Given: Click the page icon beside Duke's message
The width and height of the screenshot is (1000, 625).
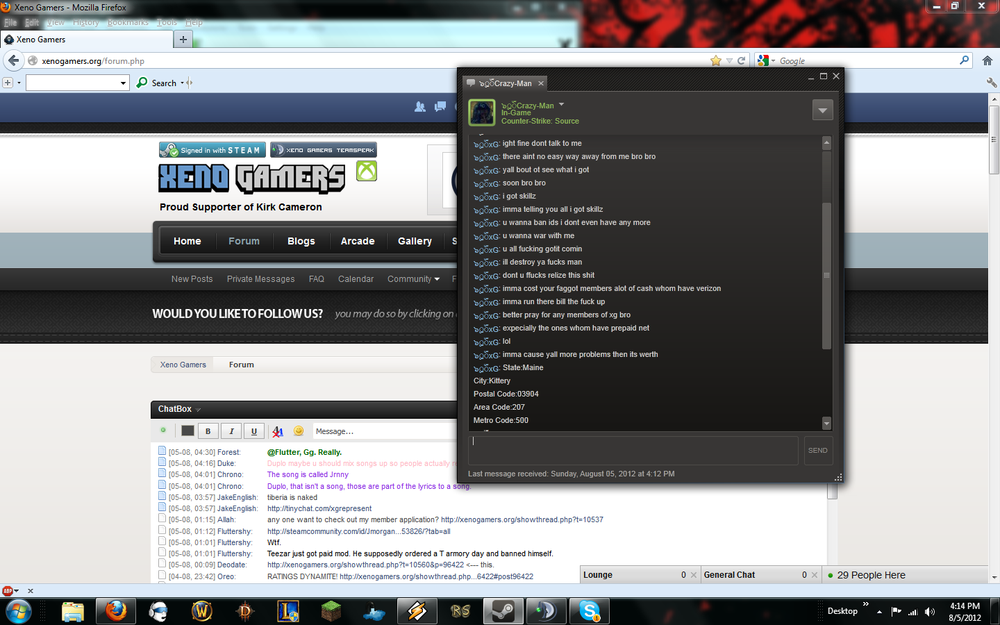Looking at the screenshot, I should [x=162, y=462].
